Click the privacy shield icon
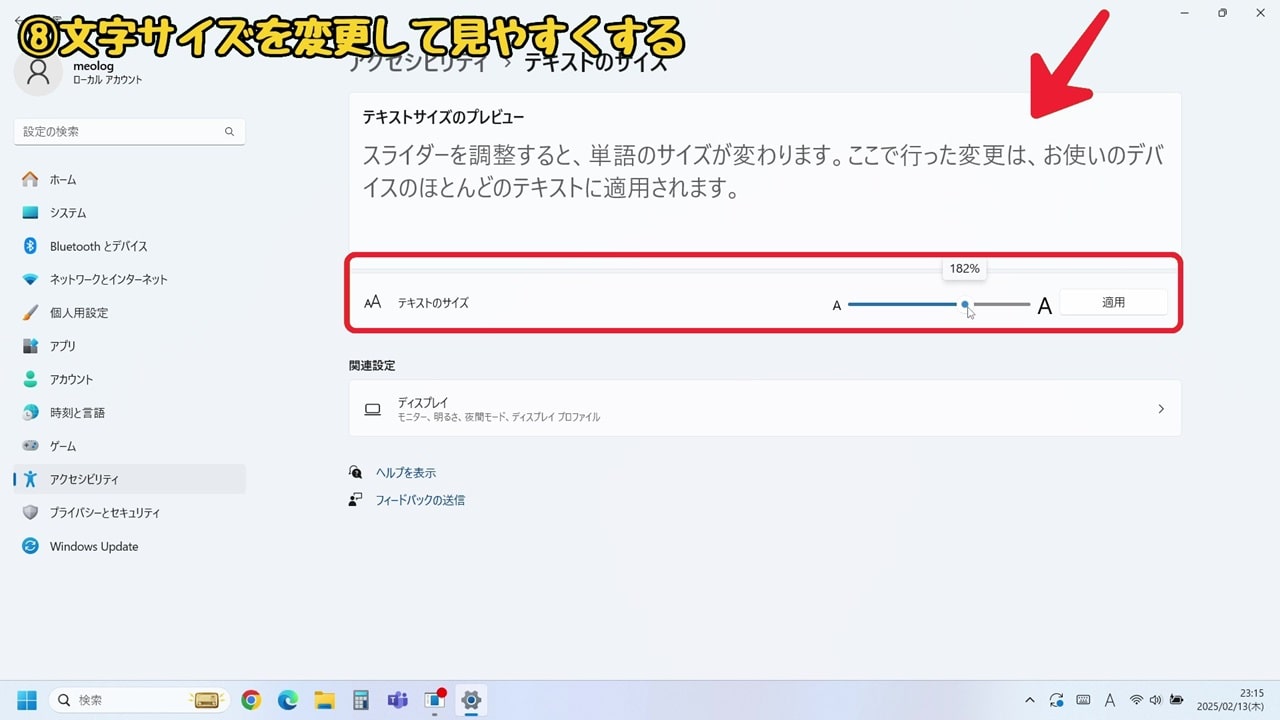 click(30, 513)
